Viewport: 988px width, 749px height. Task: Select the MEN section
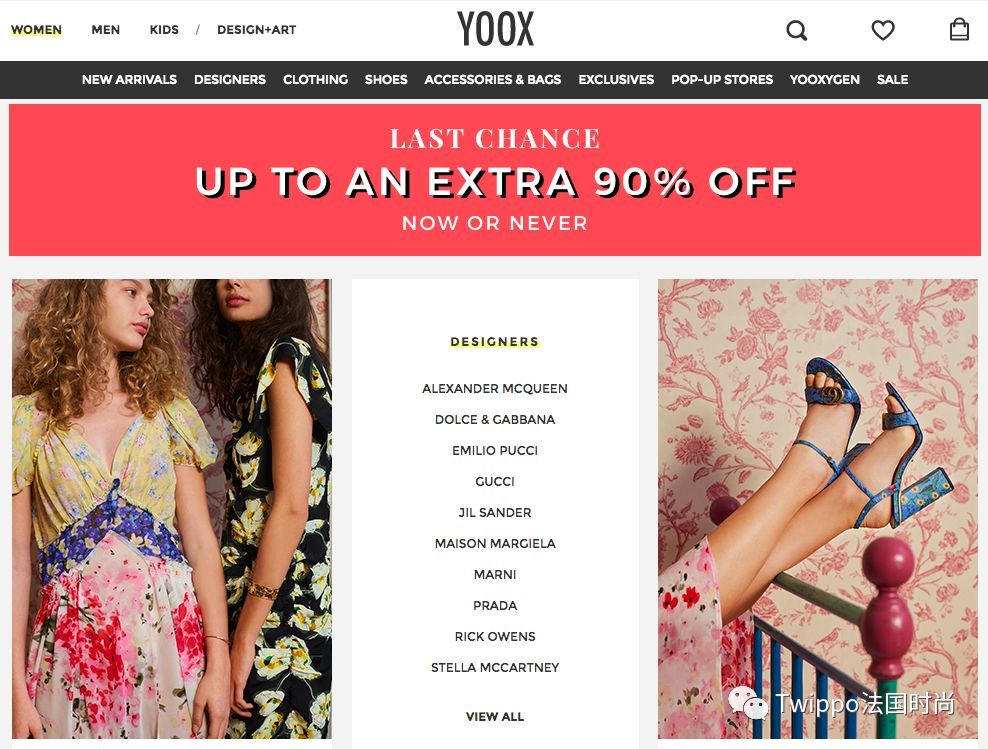tap(105, 30)
